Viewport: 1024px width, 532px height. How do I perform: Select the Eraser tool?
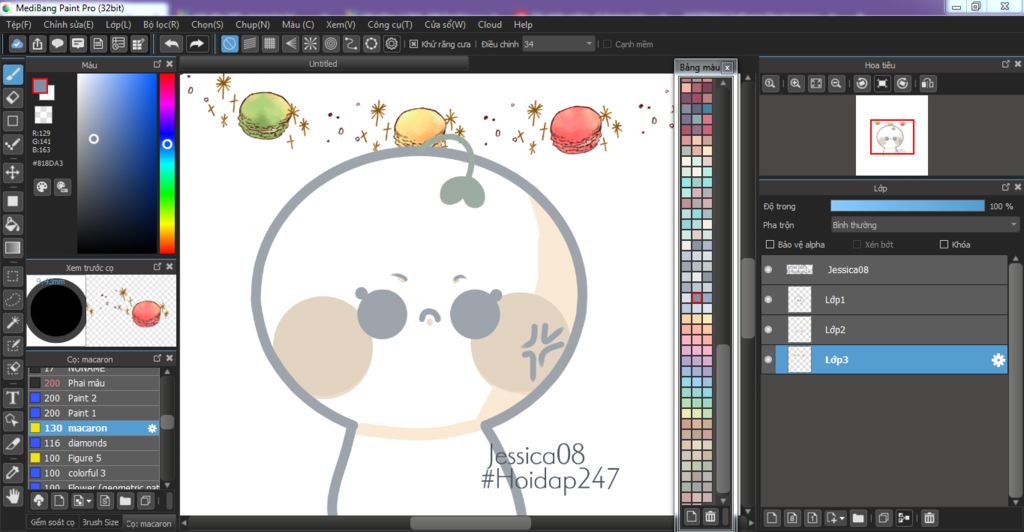click(12, 98)
